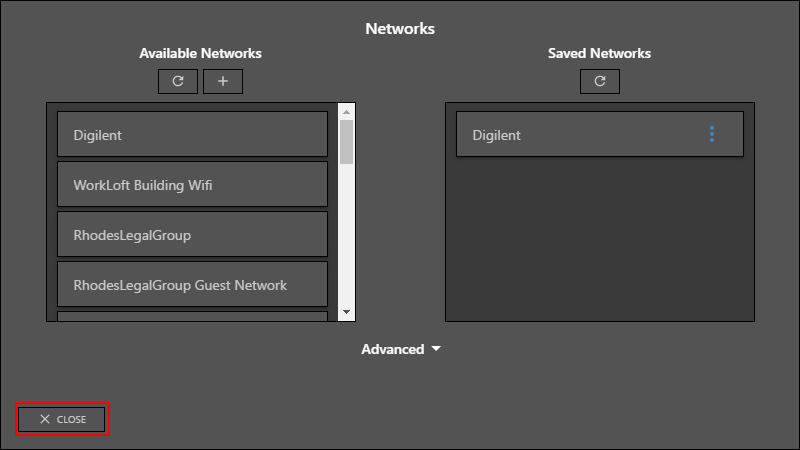The width and height of the screenshot is (800, 450).
Task: Expand the Advanced section
Action: point(401,349)
